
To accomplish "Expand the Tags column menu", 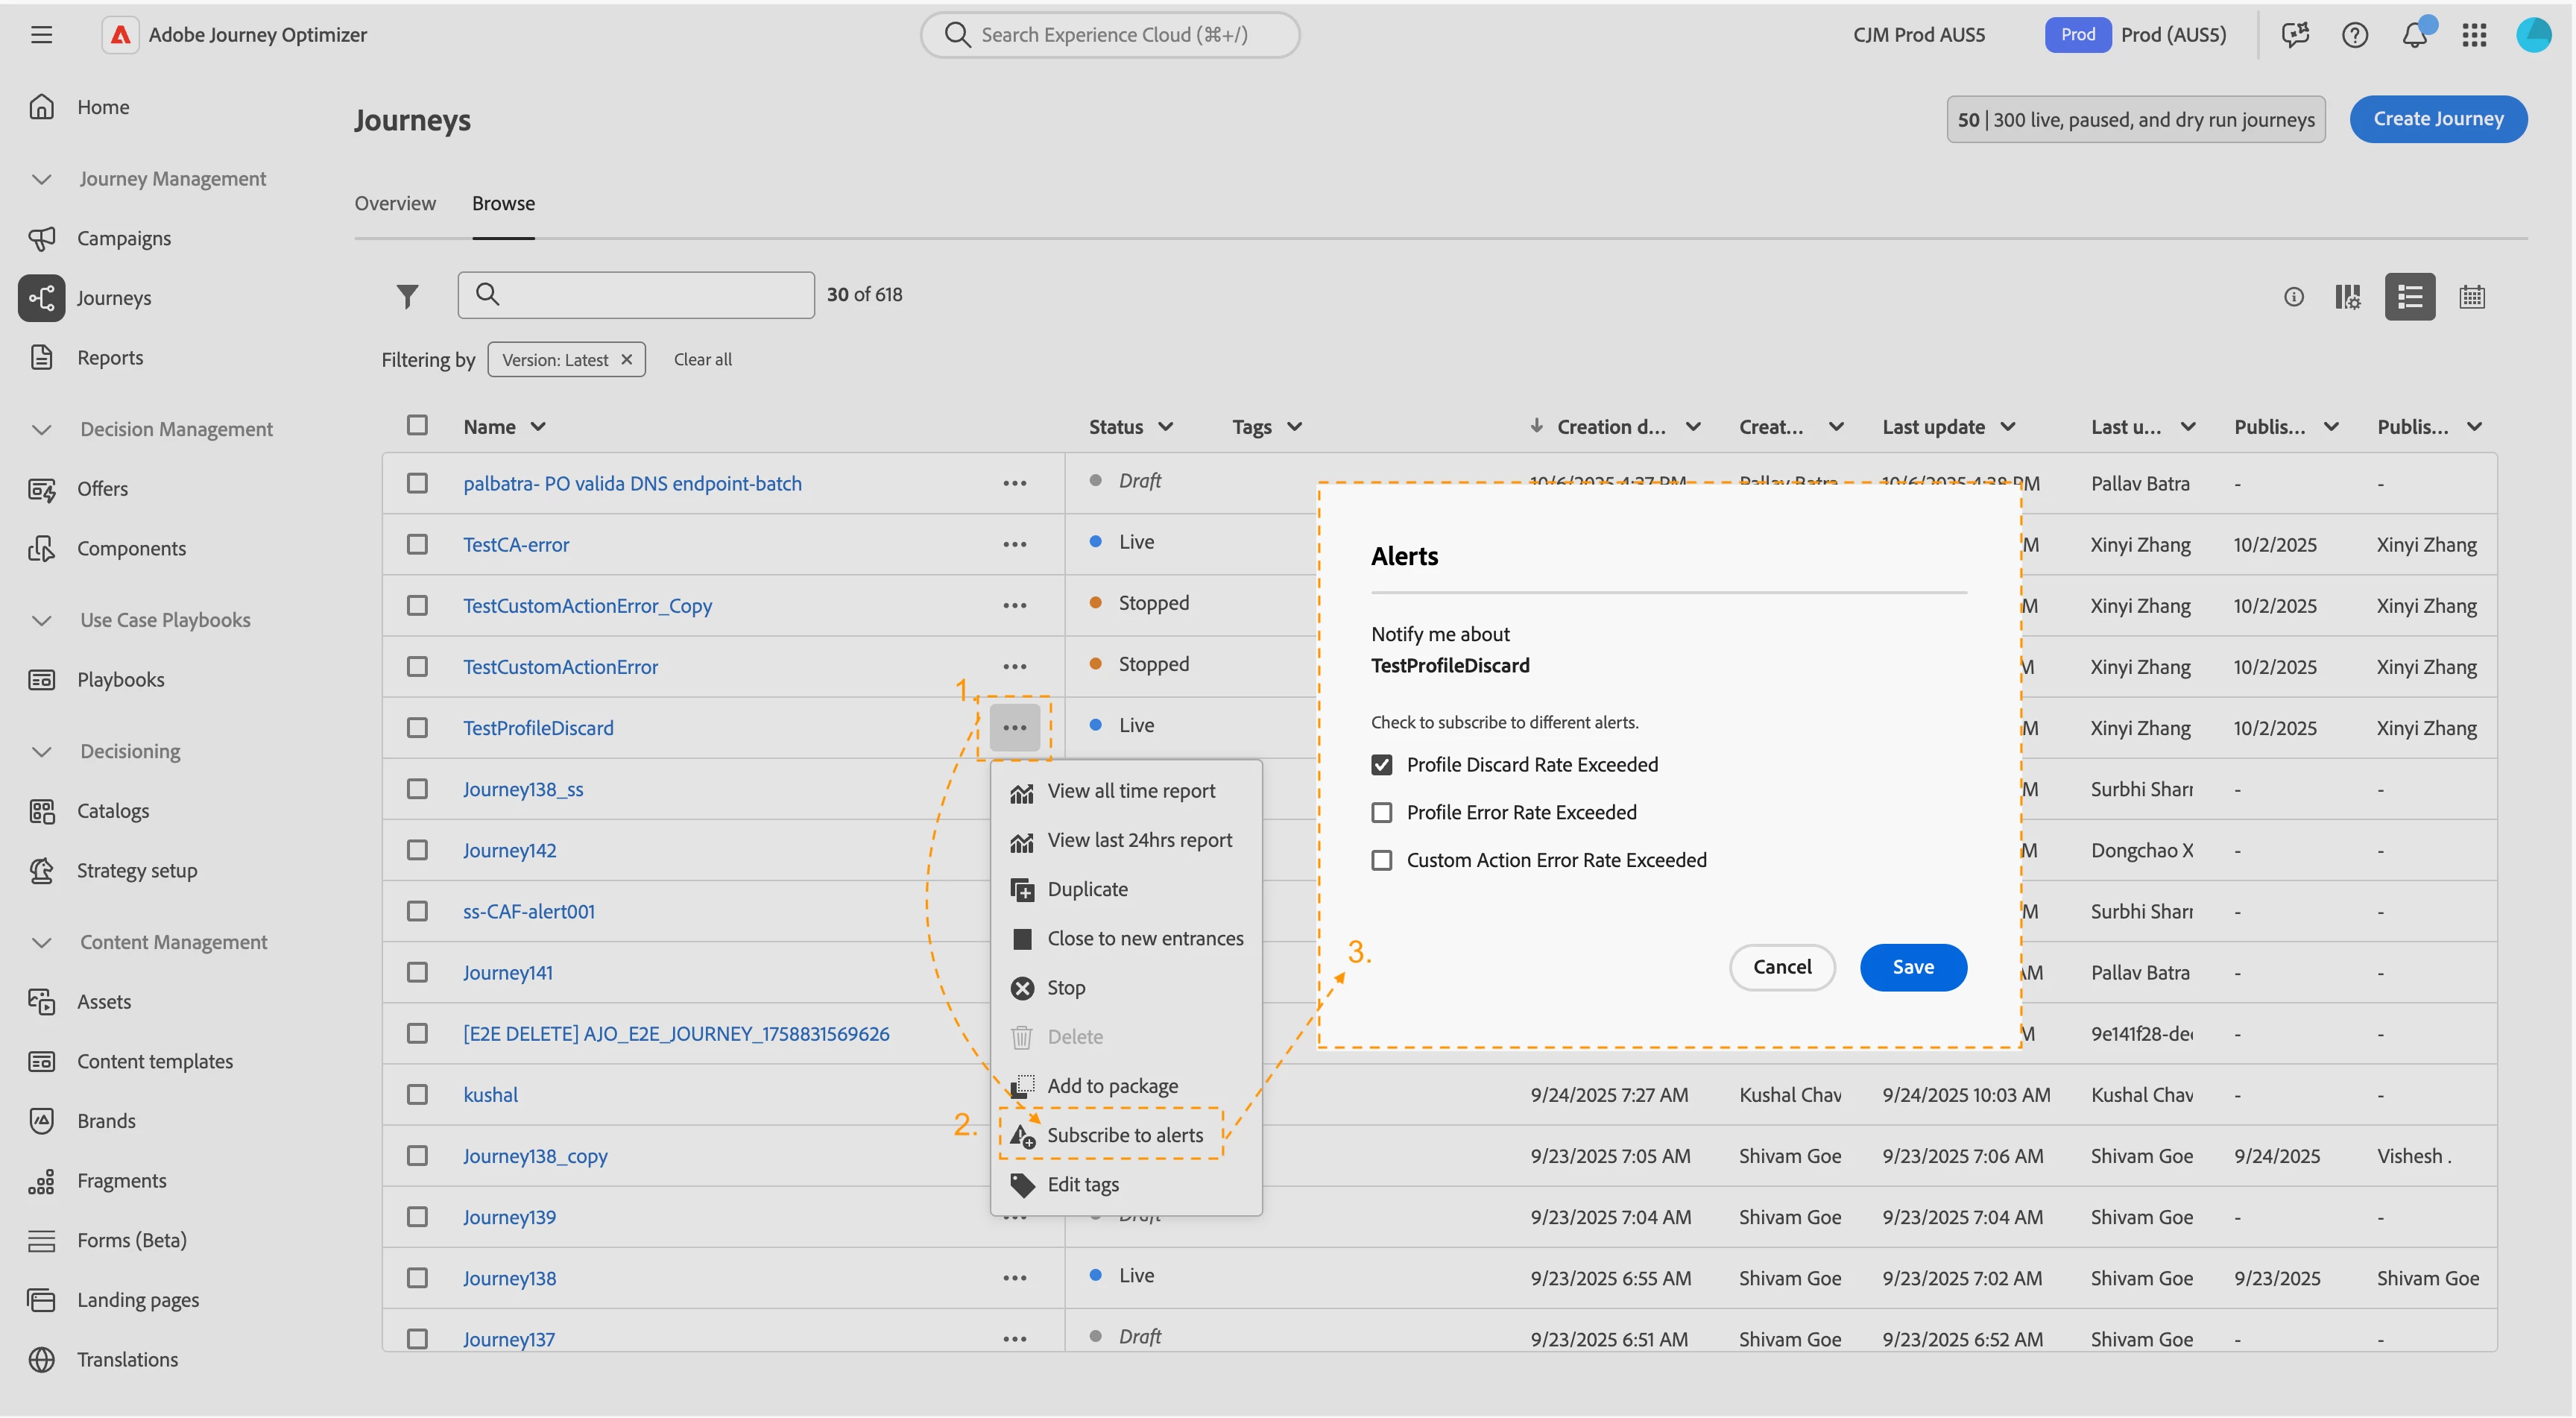I will [x=1294, y=427].
